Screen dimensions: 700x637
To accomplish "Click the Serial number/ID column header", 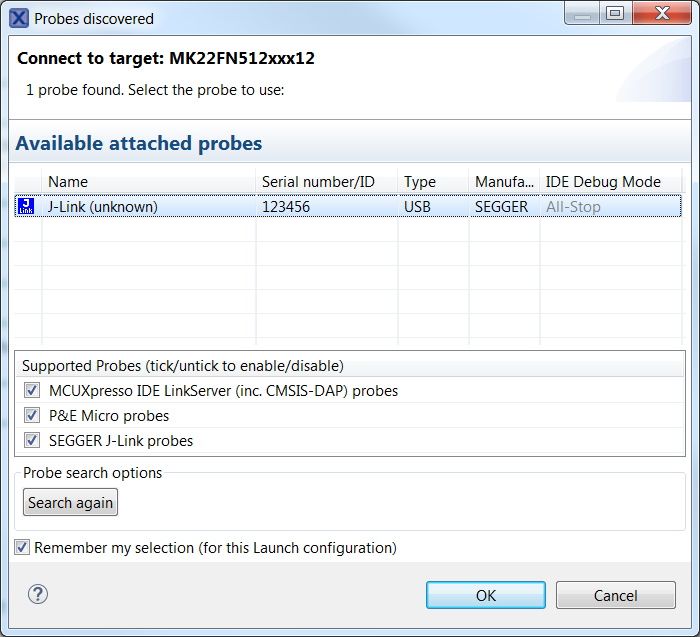I will pos(326,182).
